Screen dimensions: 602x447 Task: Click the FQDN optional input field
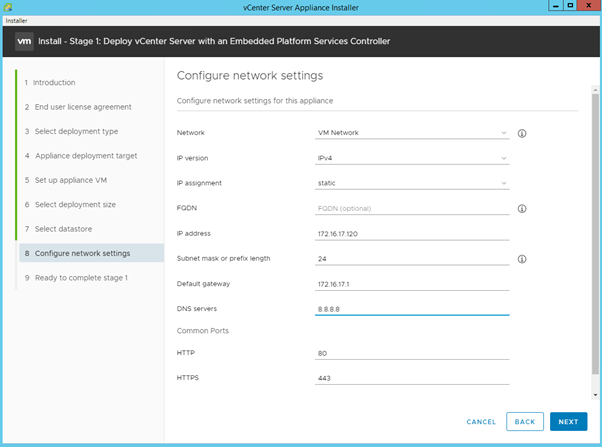(412, 209)
